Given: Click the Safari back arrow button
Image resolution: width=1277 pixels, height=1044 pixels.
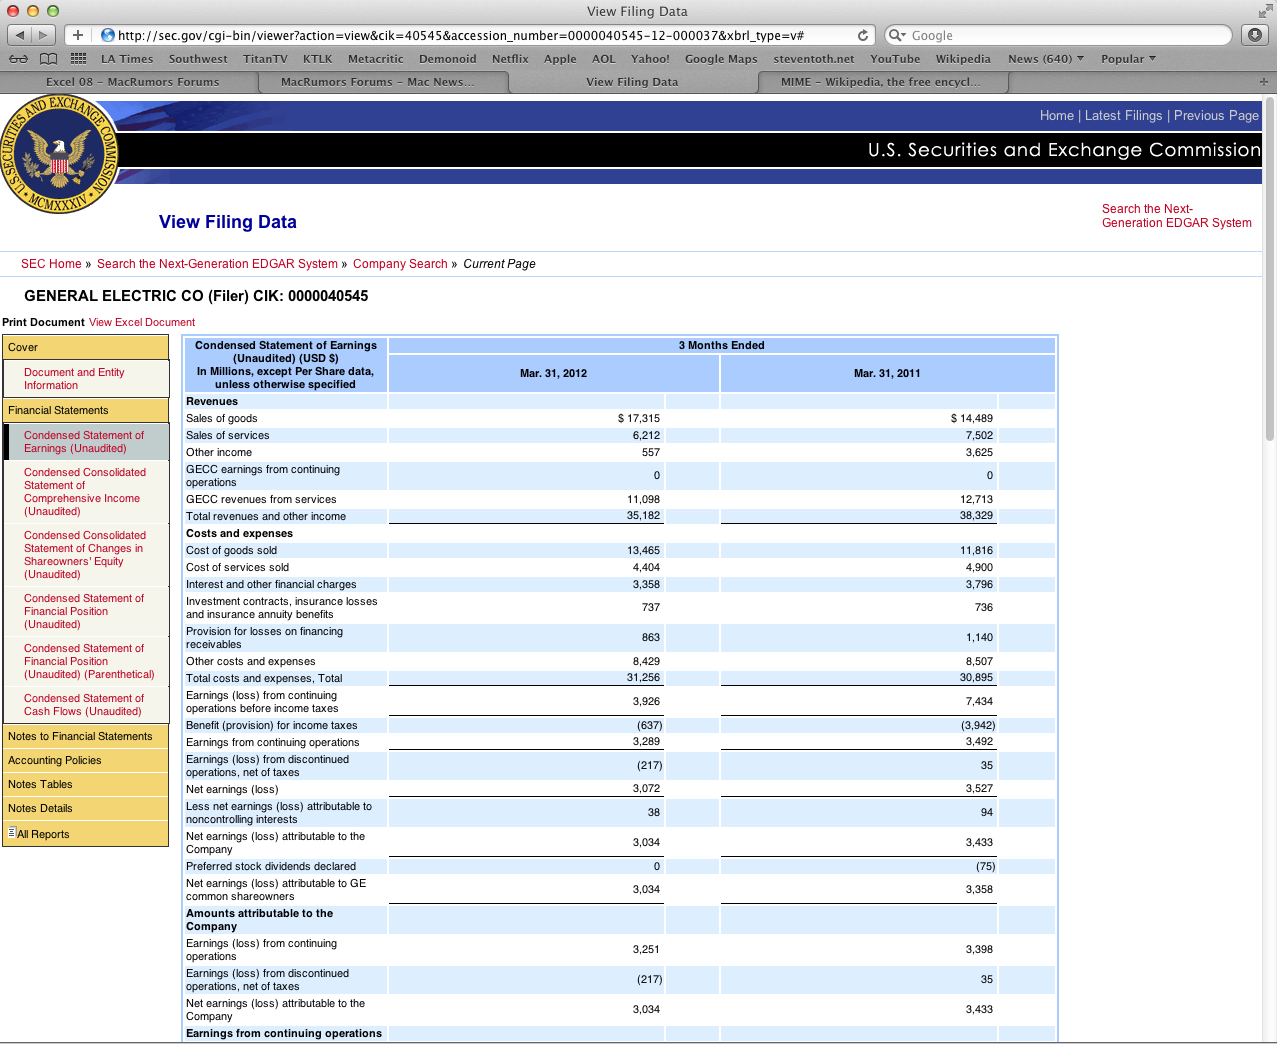Looking at the screenshot, I should tap(19, 35).
